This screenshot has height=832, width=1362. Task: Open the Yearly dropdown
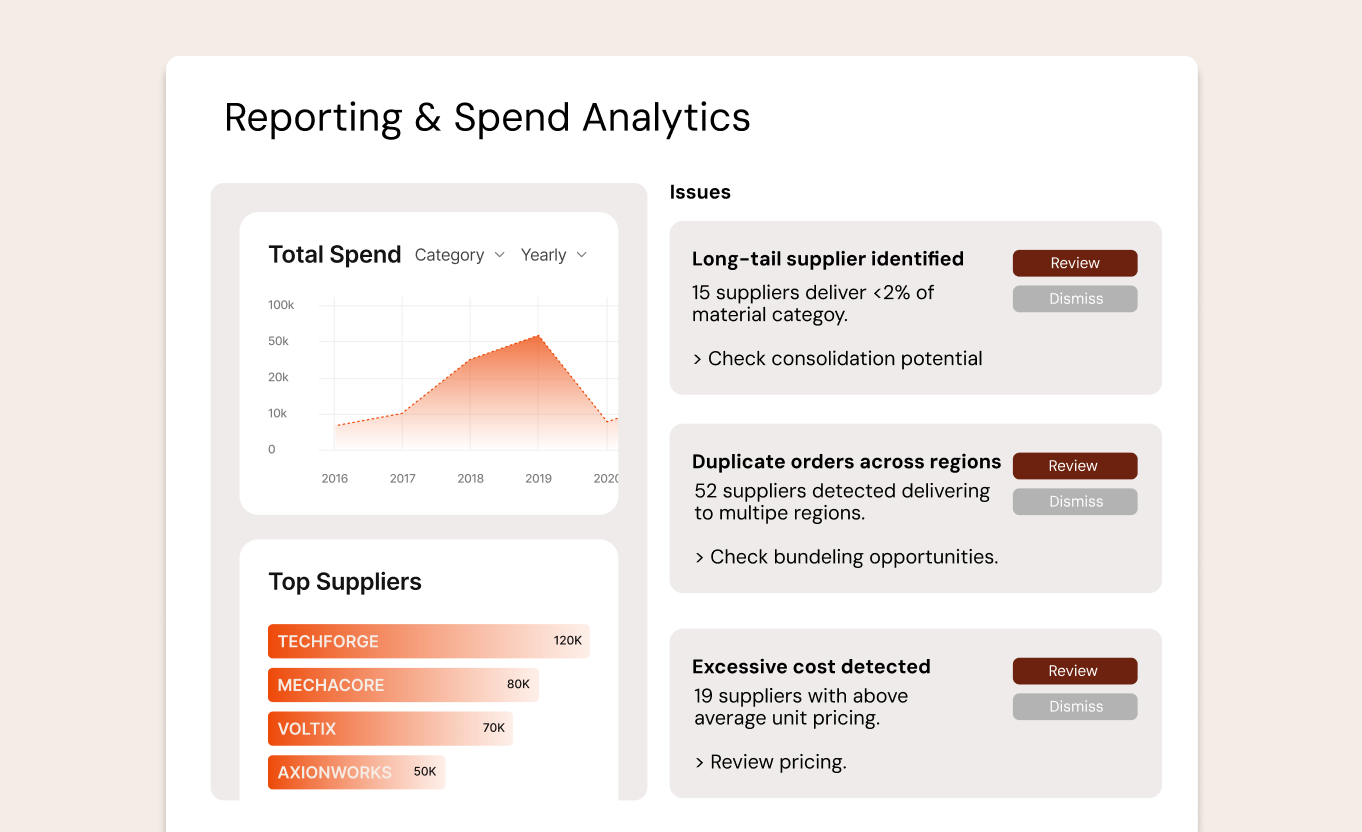553,255
